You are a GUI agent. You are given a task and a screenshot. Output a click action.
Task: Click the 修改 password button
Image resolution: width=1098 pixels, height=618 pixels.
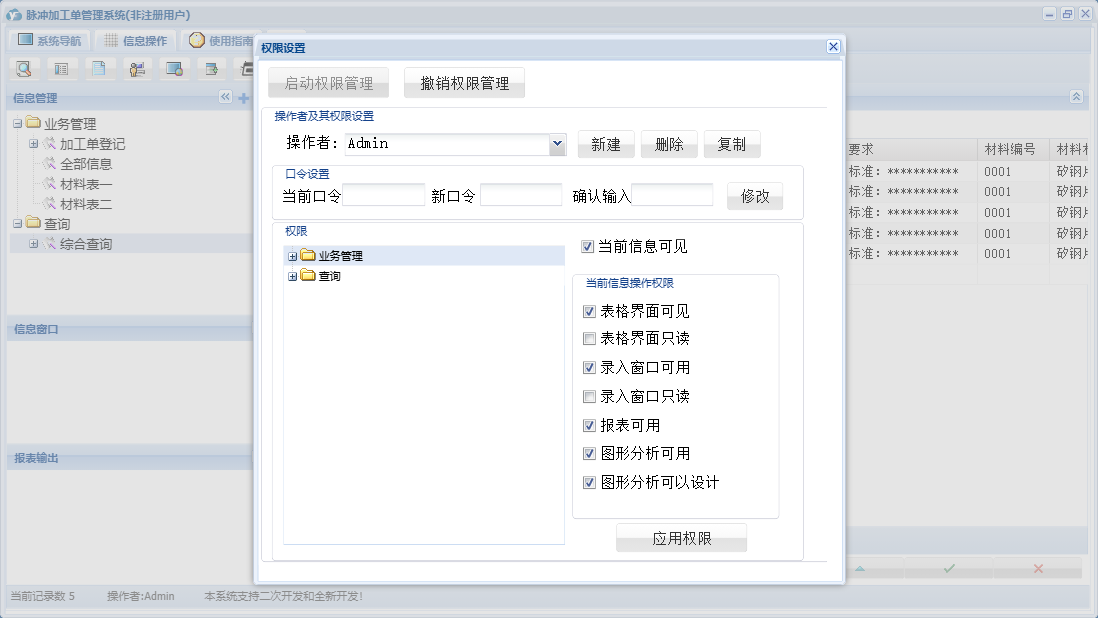tap(755, 197)
